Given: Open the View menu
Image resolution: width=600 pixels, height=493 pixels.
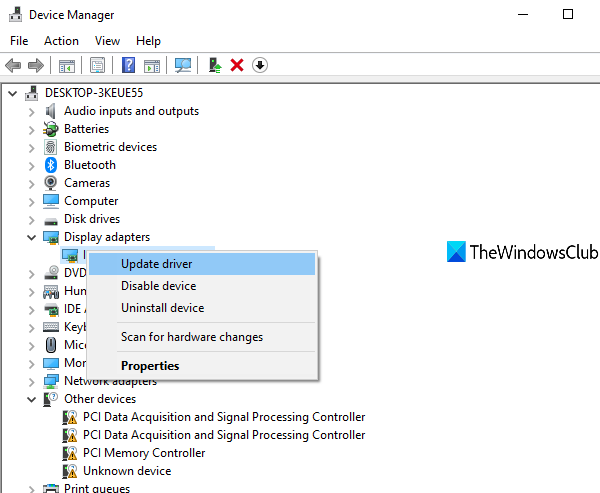Looking at the screenshot, I should click(x=107, y=41).
